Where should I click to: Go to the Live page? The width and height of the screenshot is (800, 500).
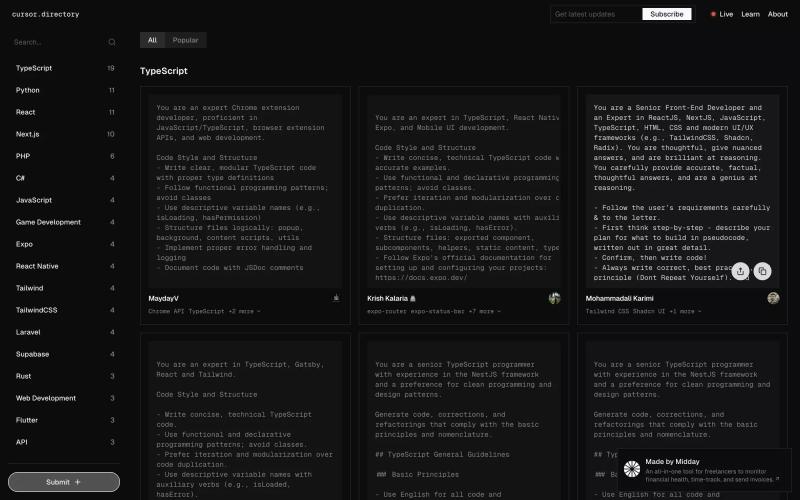[726, 14]
